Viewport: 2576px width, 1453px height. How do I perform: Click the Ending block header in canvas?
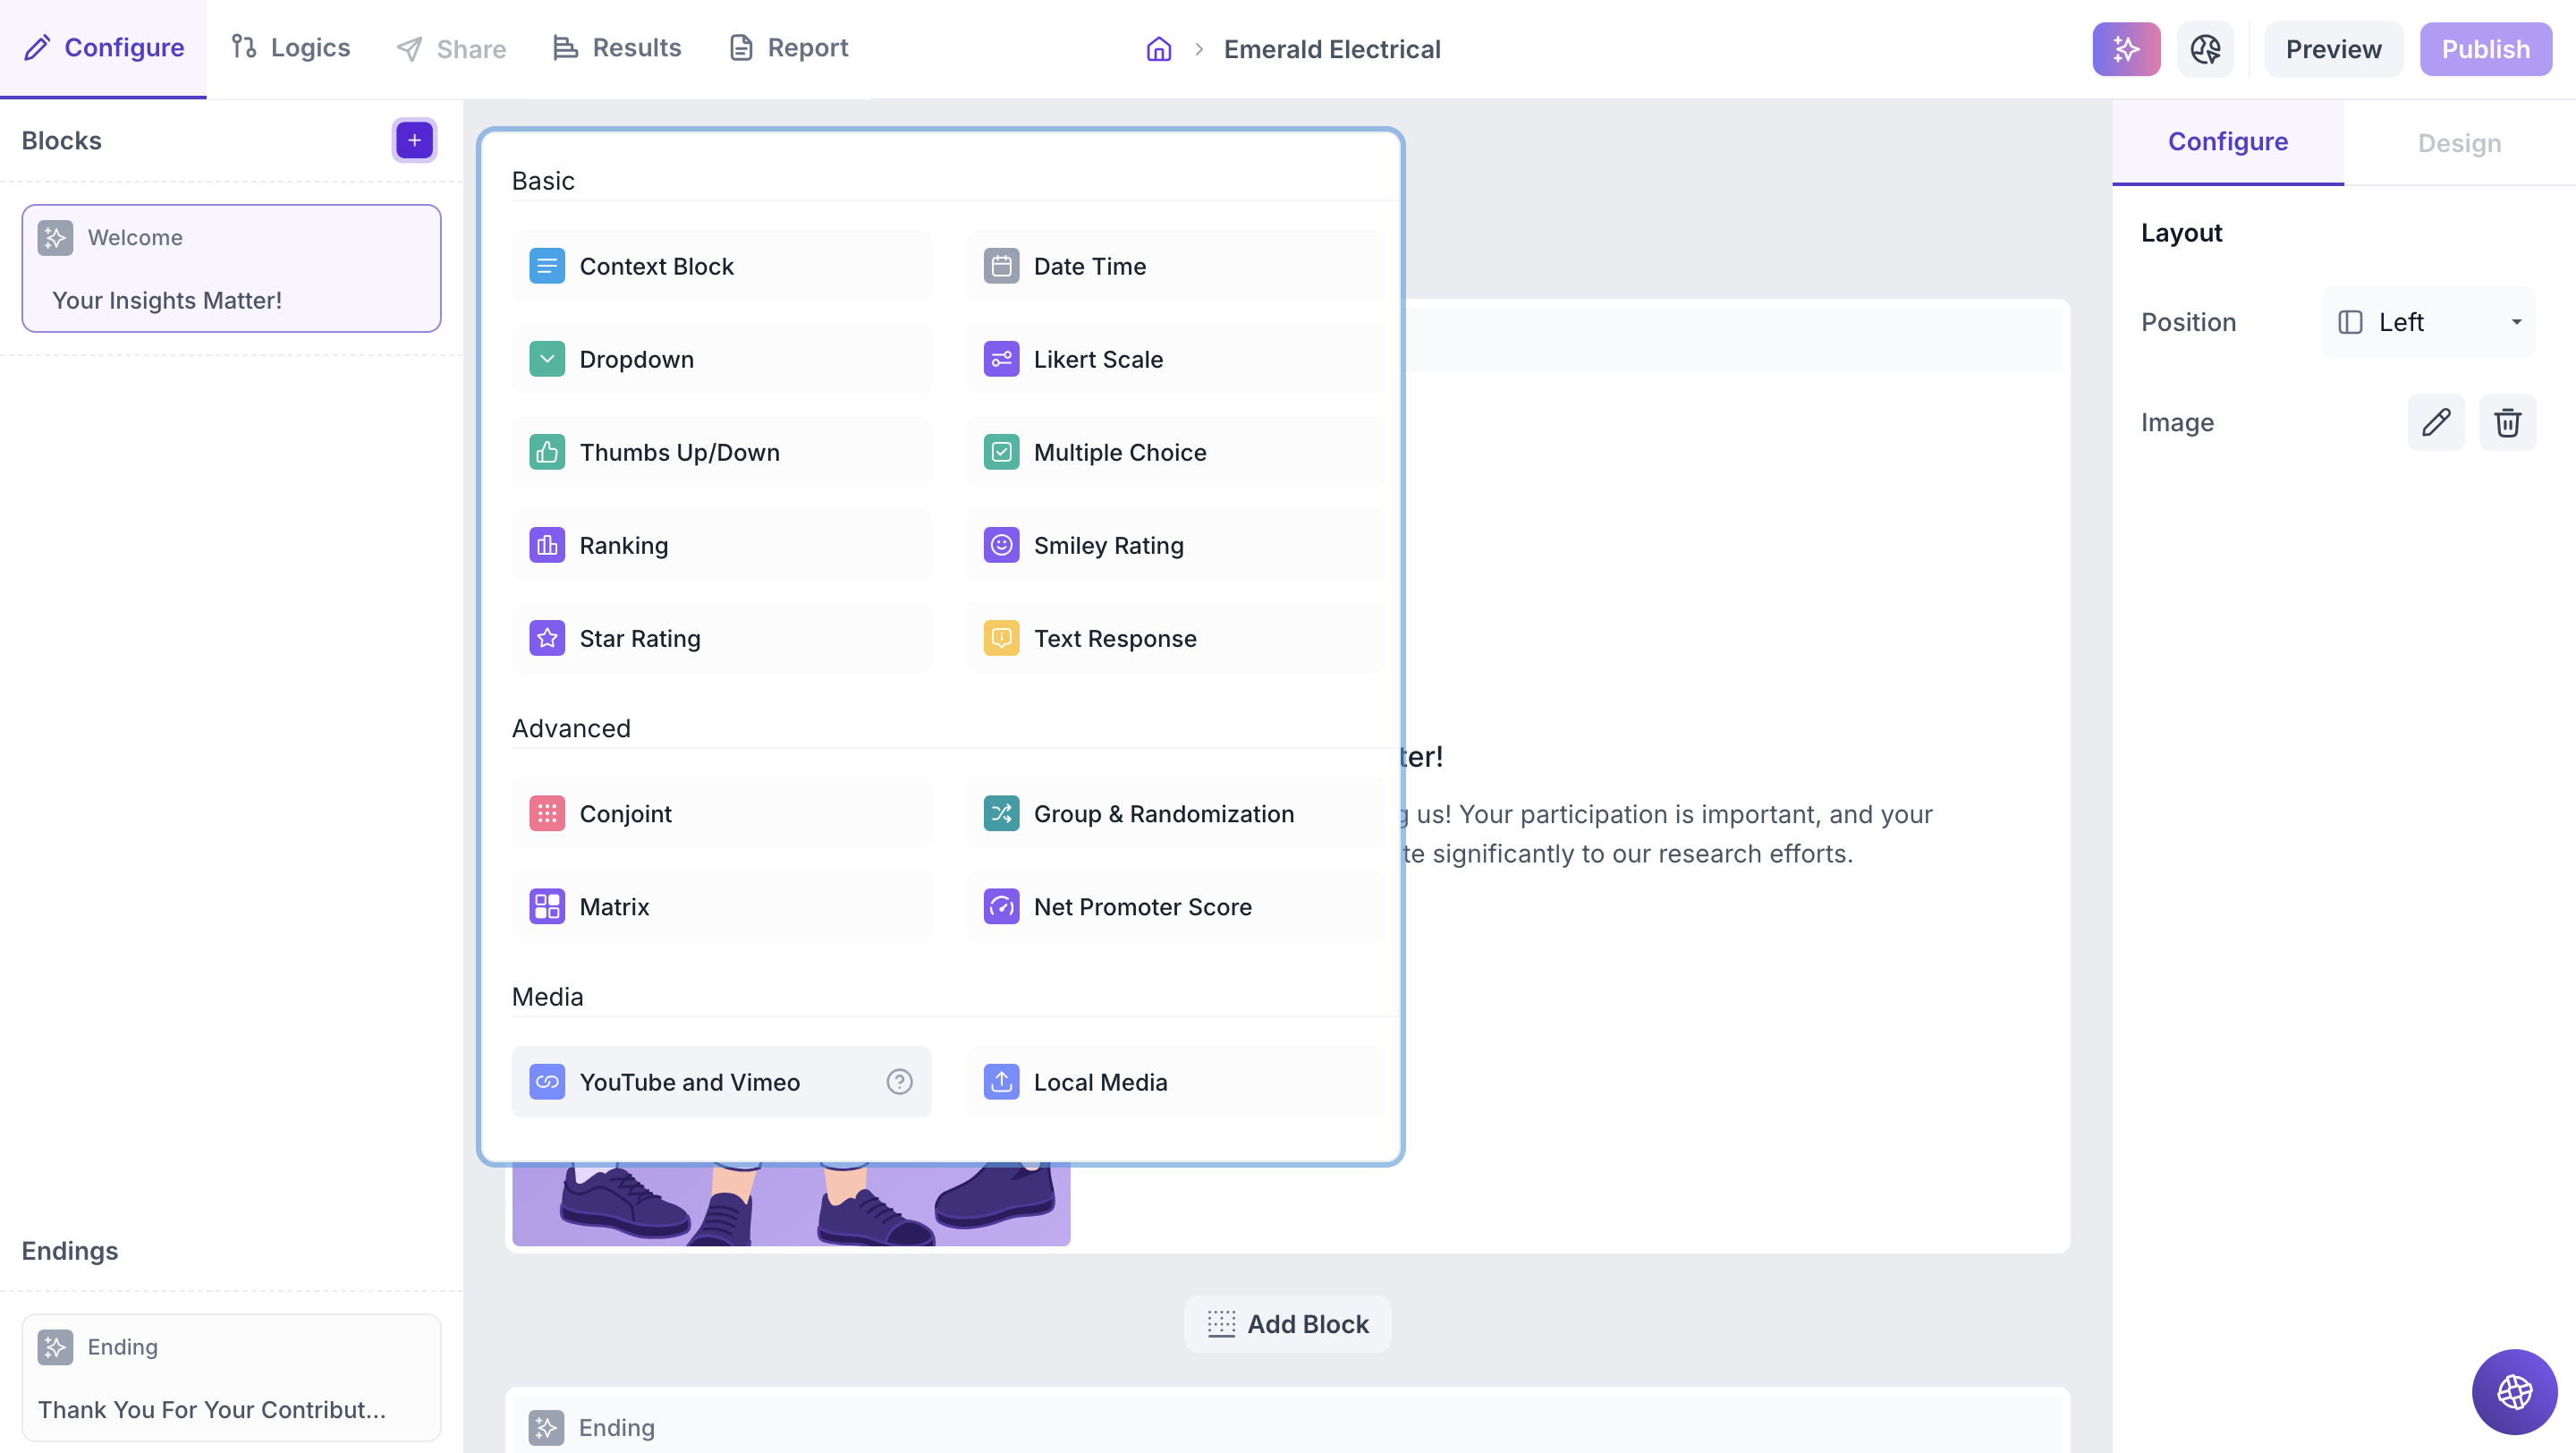[1287, 1427]
